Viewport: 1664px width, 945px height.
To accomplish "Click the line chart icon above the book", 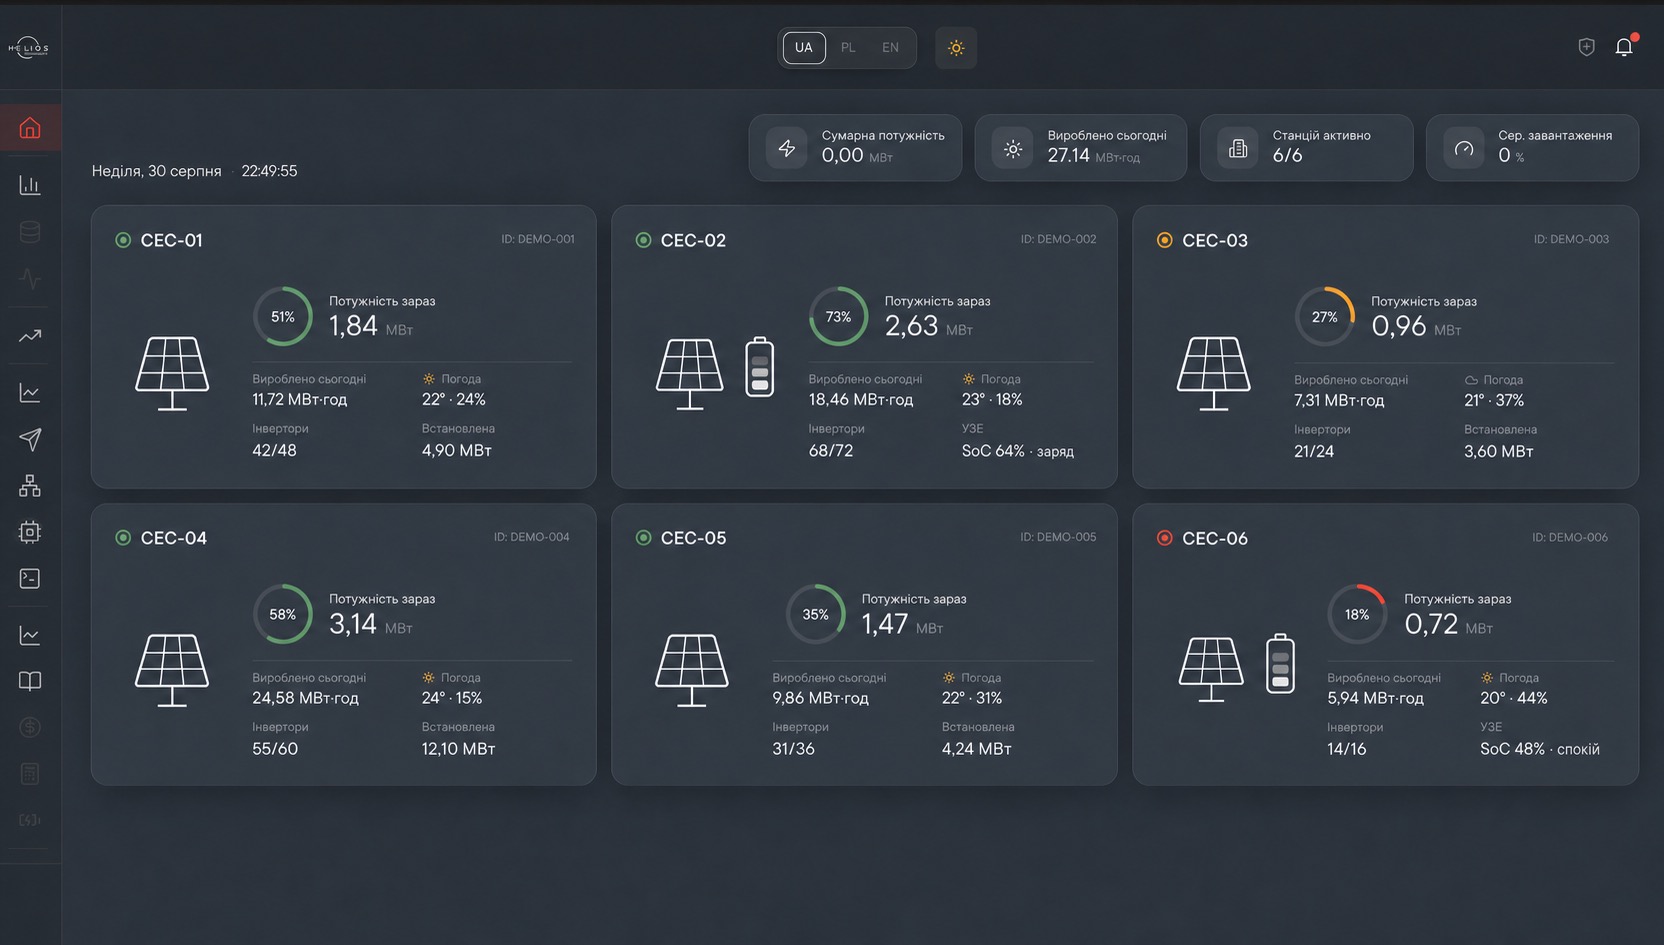I will pyautogui.click(x=30, y=635).
